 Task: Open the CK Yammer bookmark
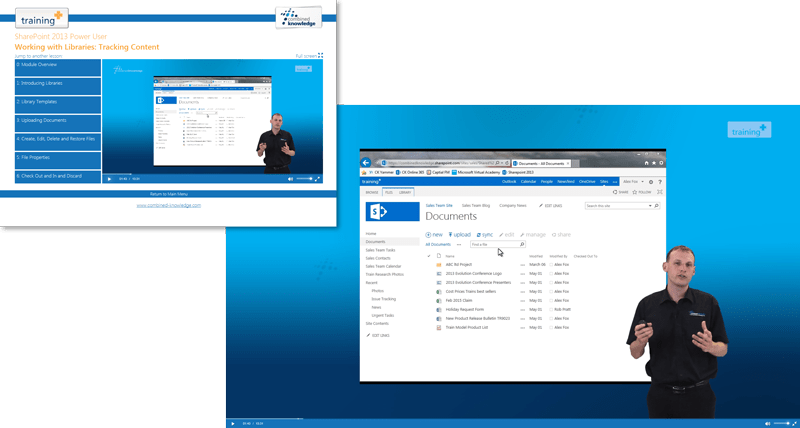[x=381, y=172]
